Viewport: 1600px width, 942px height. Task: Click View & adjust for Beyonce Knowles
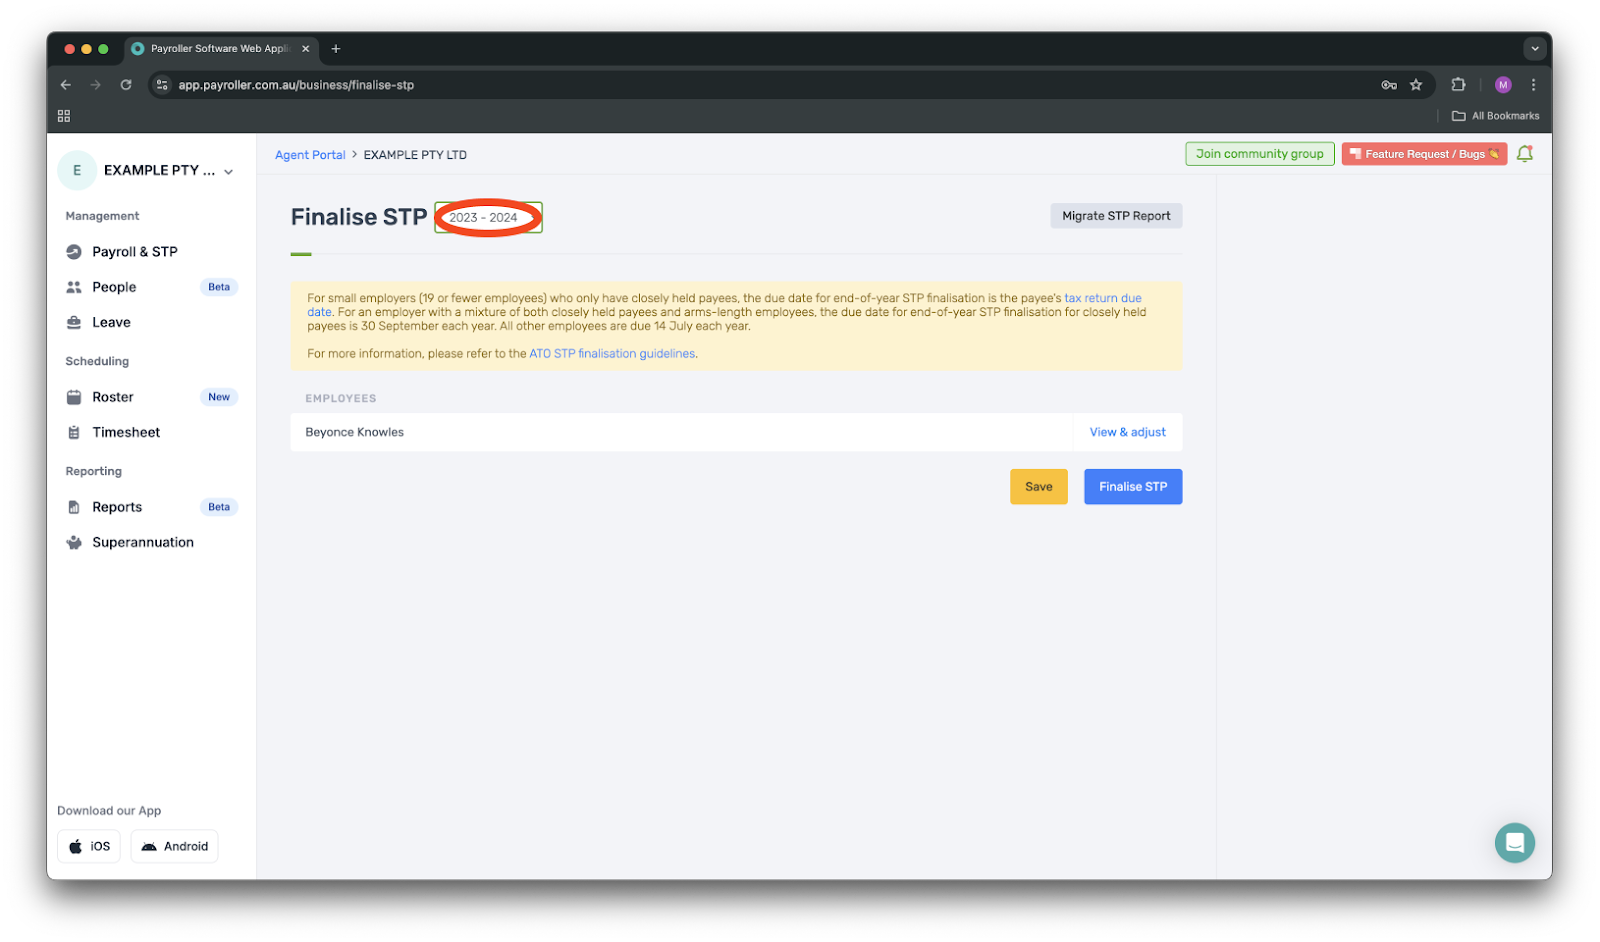1127,432
